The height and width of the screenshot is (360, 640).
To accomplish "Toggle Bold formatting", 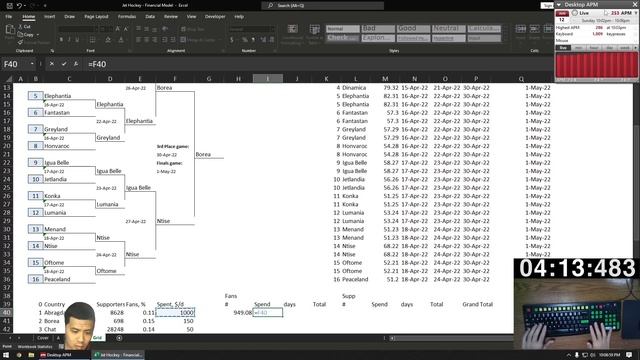I will 61,40.
